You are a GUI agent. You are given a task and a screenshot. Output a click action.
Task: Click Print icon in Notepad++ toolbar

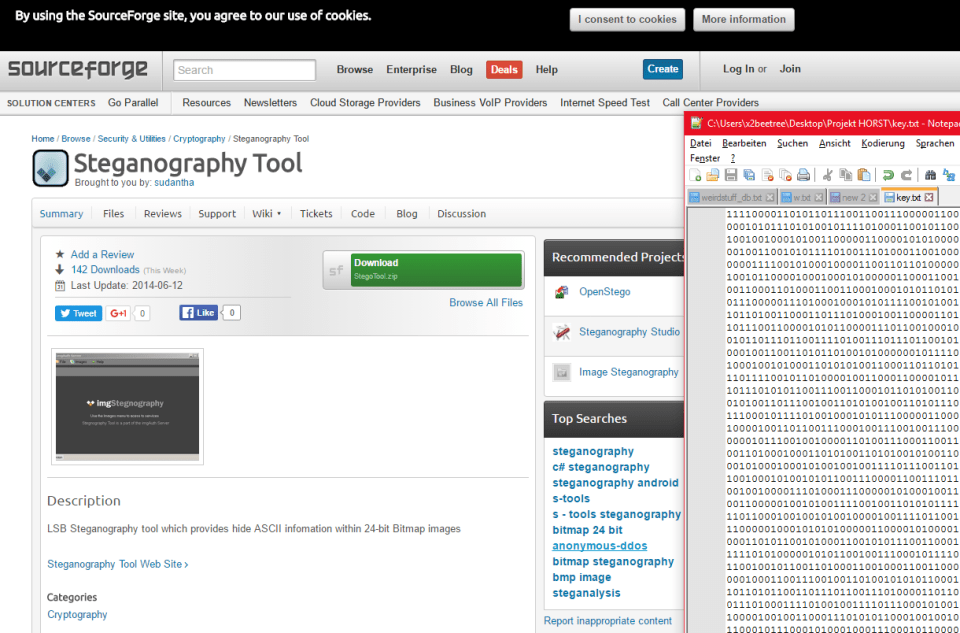pyautogui.click(x=803, y=175)
